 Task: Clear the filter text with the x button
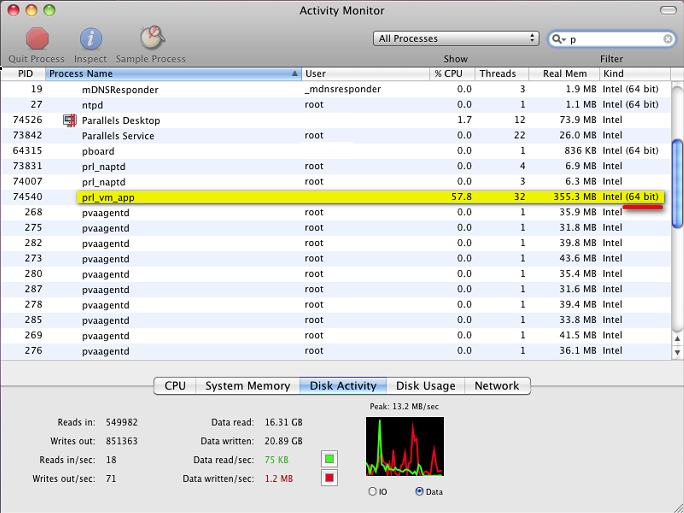pyautogui.click(x=667, y=39)
